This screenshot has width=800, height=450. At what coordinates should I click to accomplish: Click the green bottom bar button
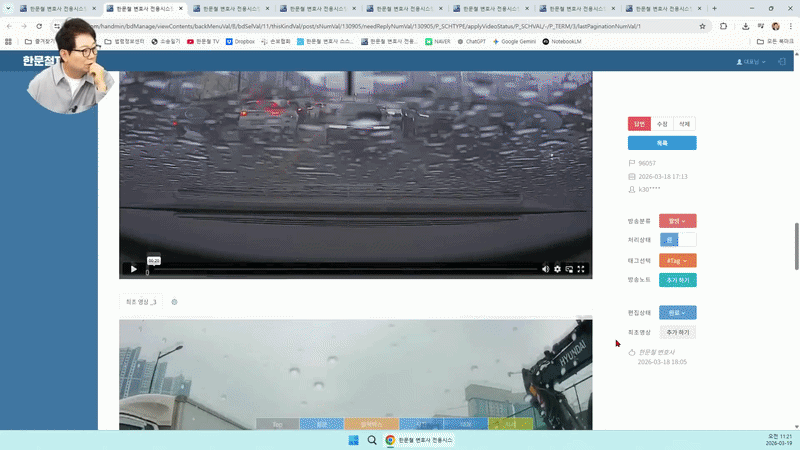click(511, 424)
